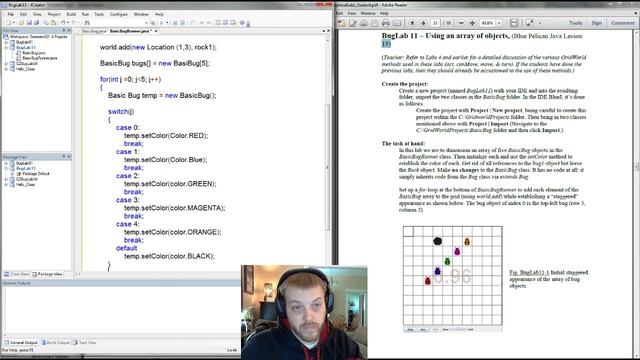Open the File menu in JCreator
640x360 pixels.
tap(11, 14)
